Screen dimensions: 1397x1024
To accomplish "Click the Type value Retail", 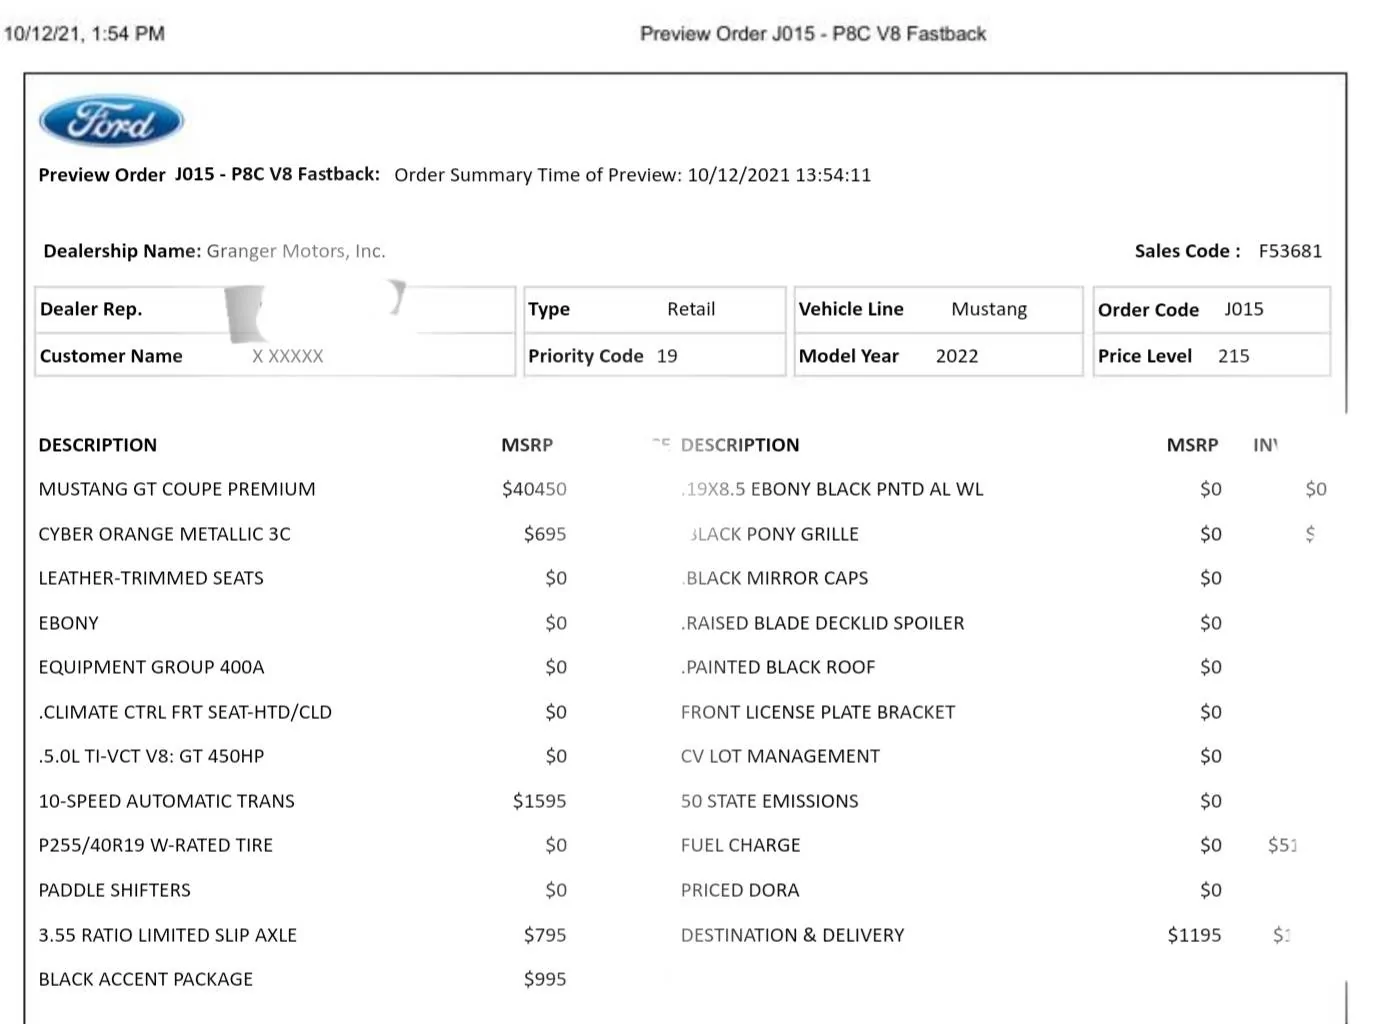I will 691,309.
